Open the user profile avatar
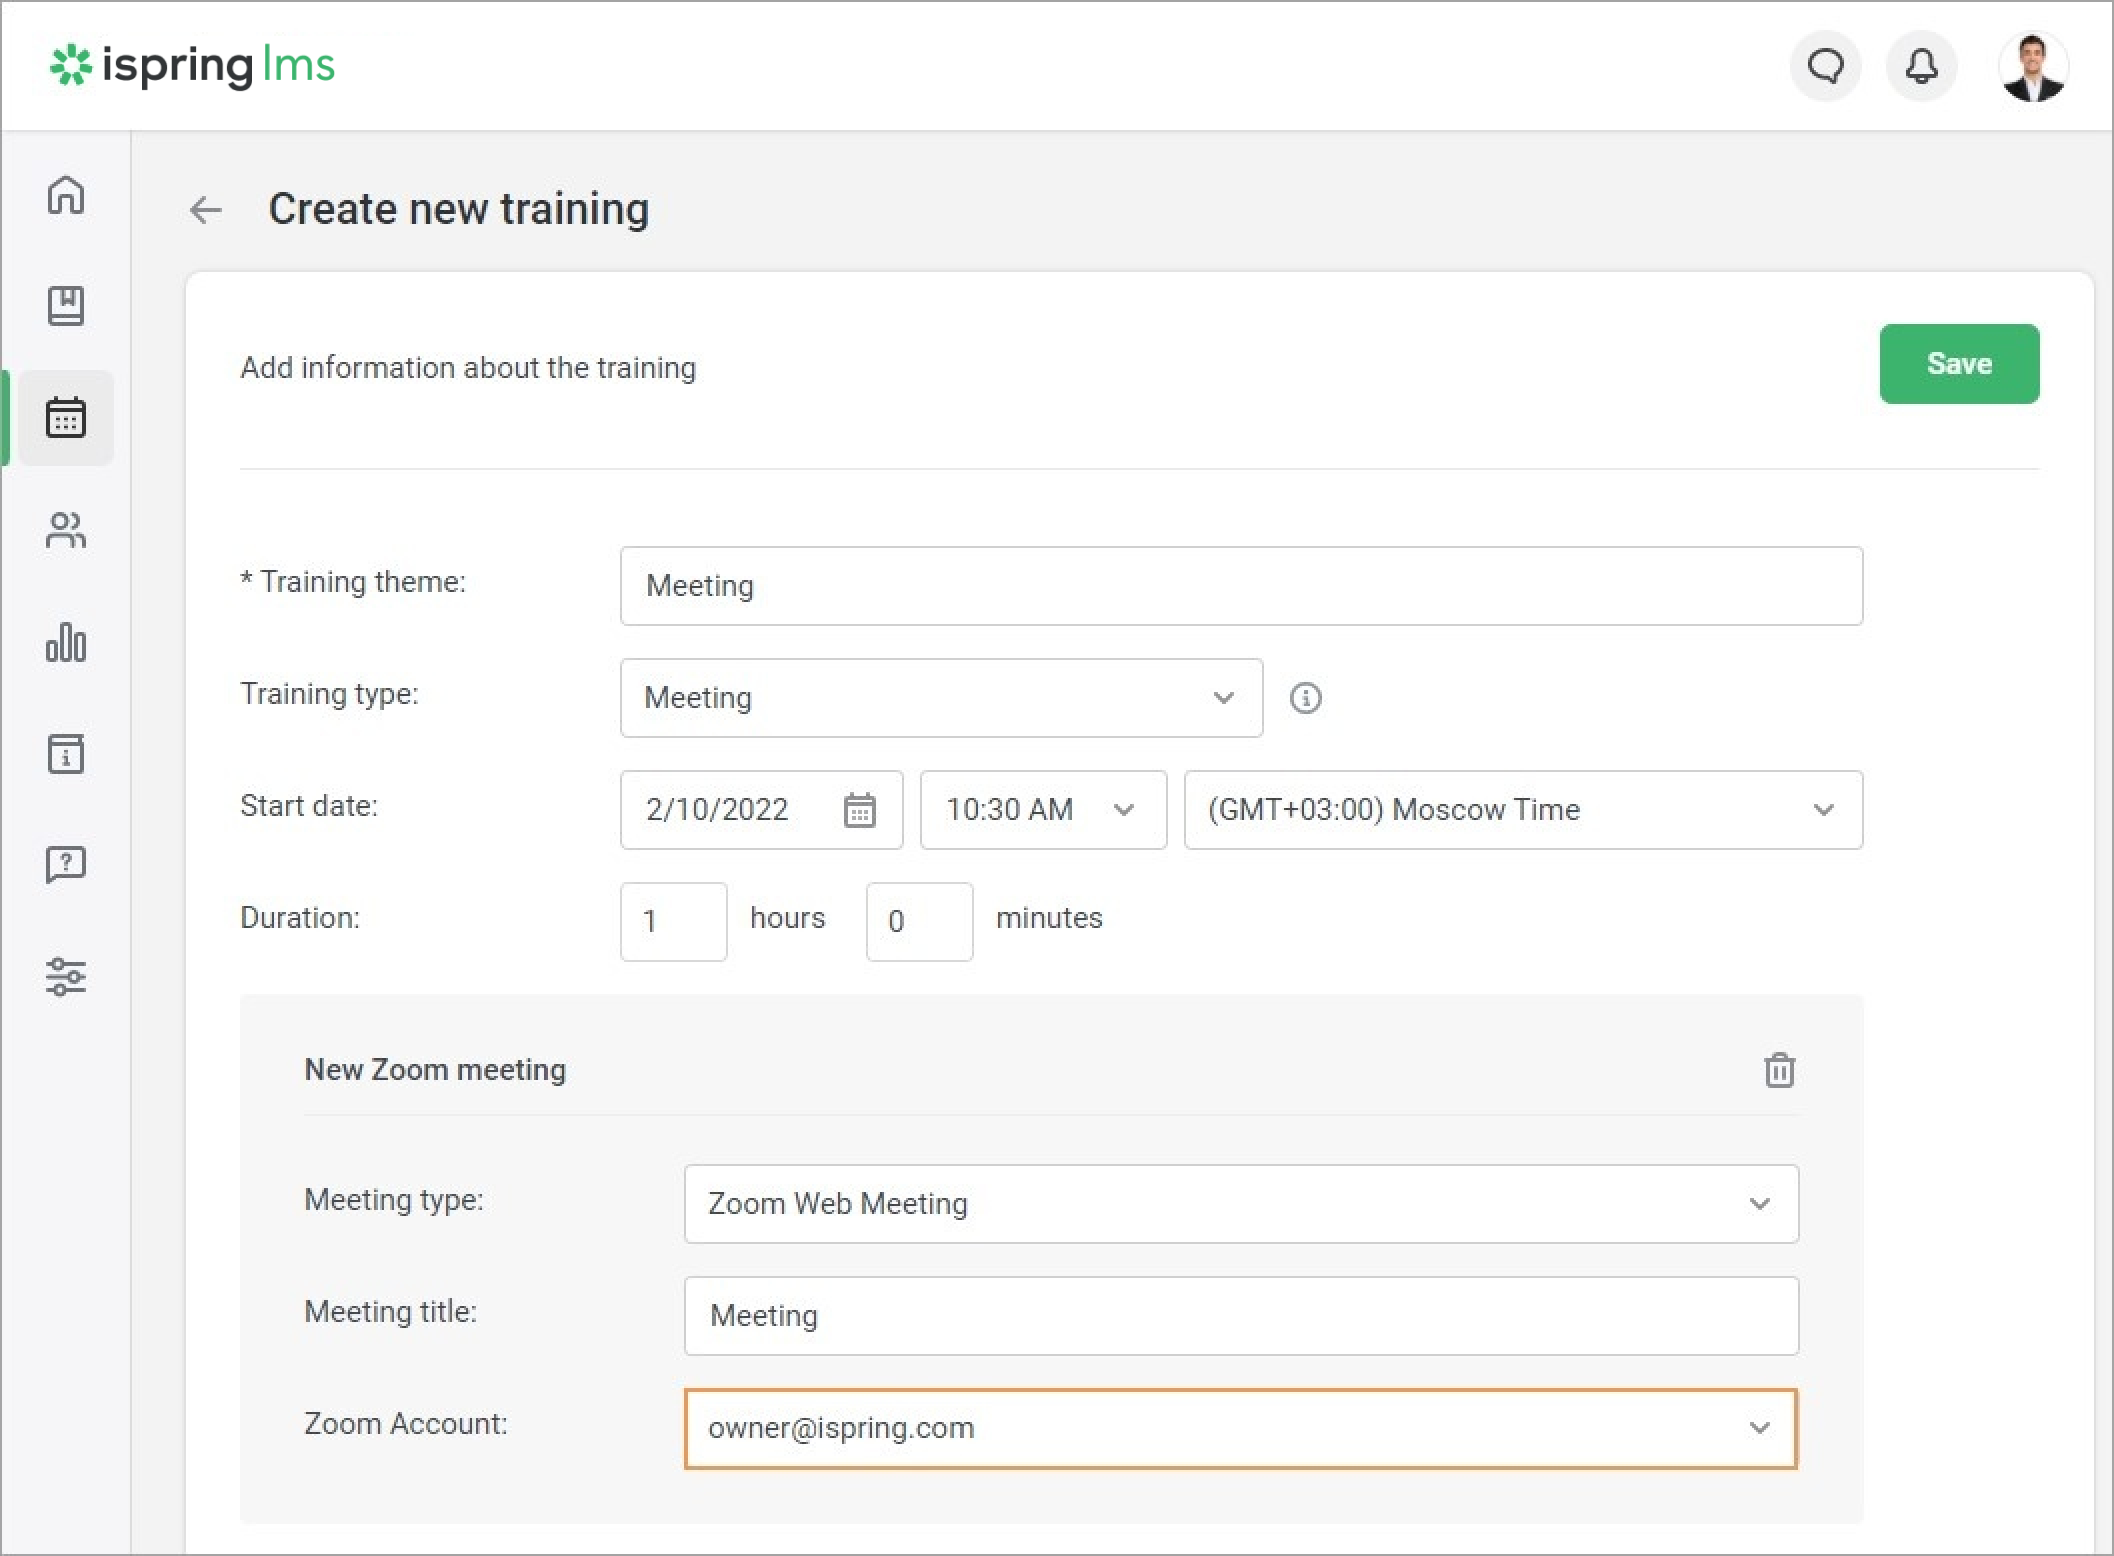The image size is (2114, 1556). [x=2032, y=67]
